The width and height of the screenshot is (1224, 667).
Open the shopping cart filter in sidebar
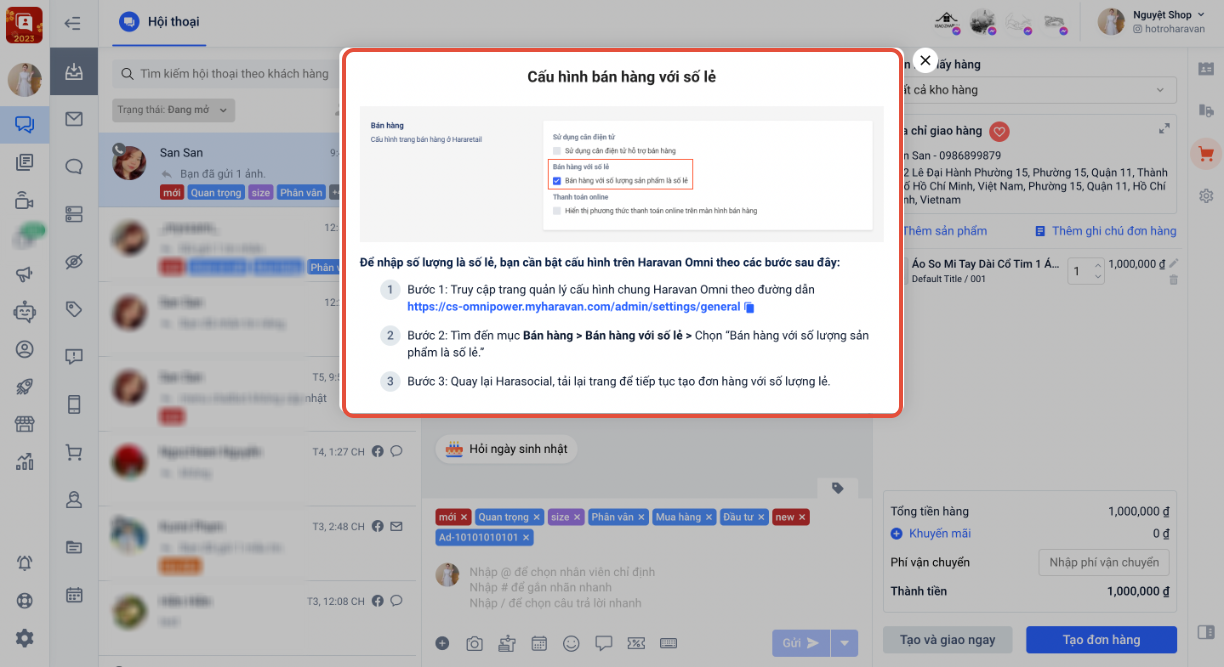[x=74, y=452]
